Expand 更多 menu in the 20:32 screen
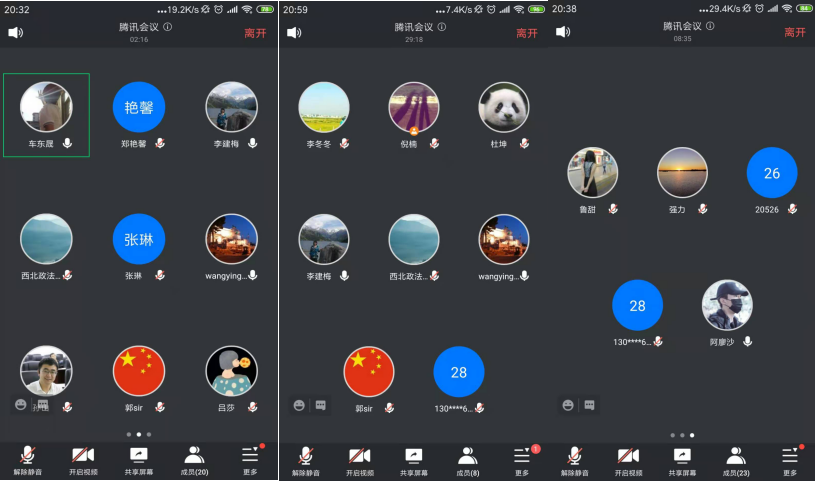 [250, 460]
